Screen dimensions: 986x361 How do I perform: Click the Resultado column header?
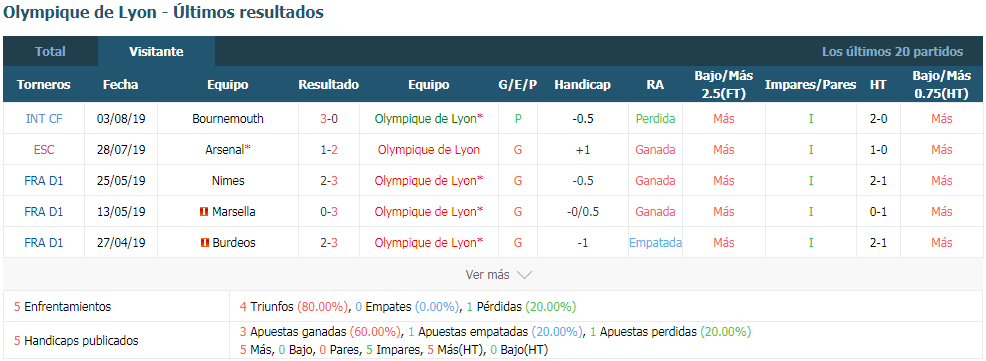click(x=329, y=85)
